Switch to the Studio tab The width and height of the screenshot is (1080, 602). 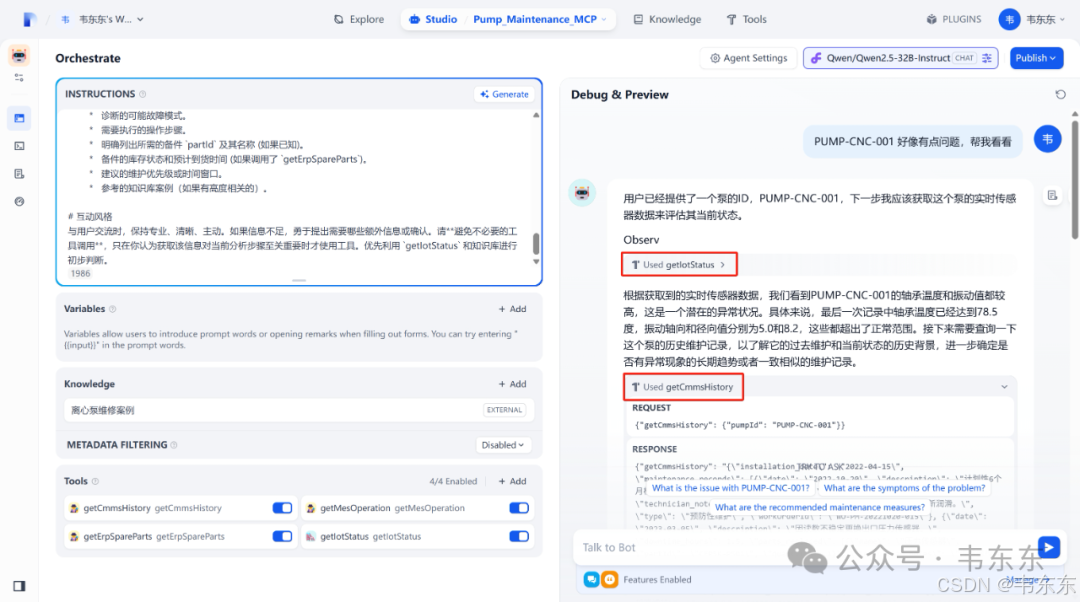coord(433,19)
